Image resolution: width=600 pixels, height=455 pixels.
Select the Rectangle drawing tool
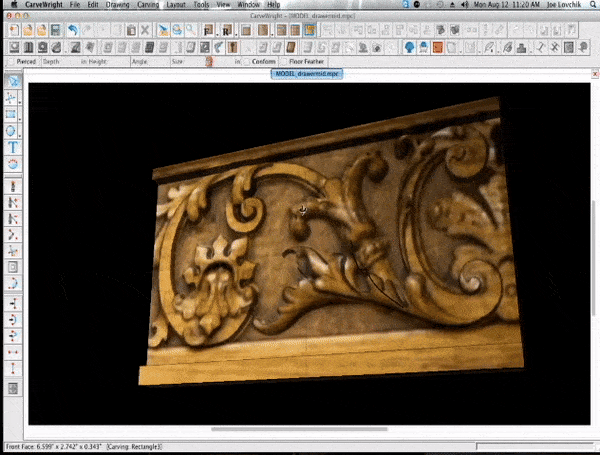[x=11, y=114]
